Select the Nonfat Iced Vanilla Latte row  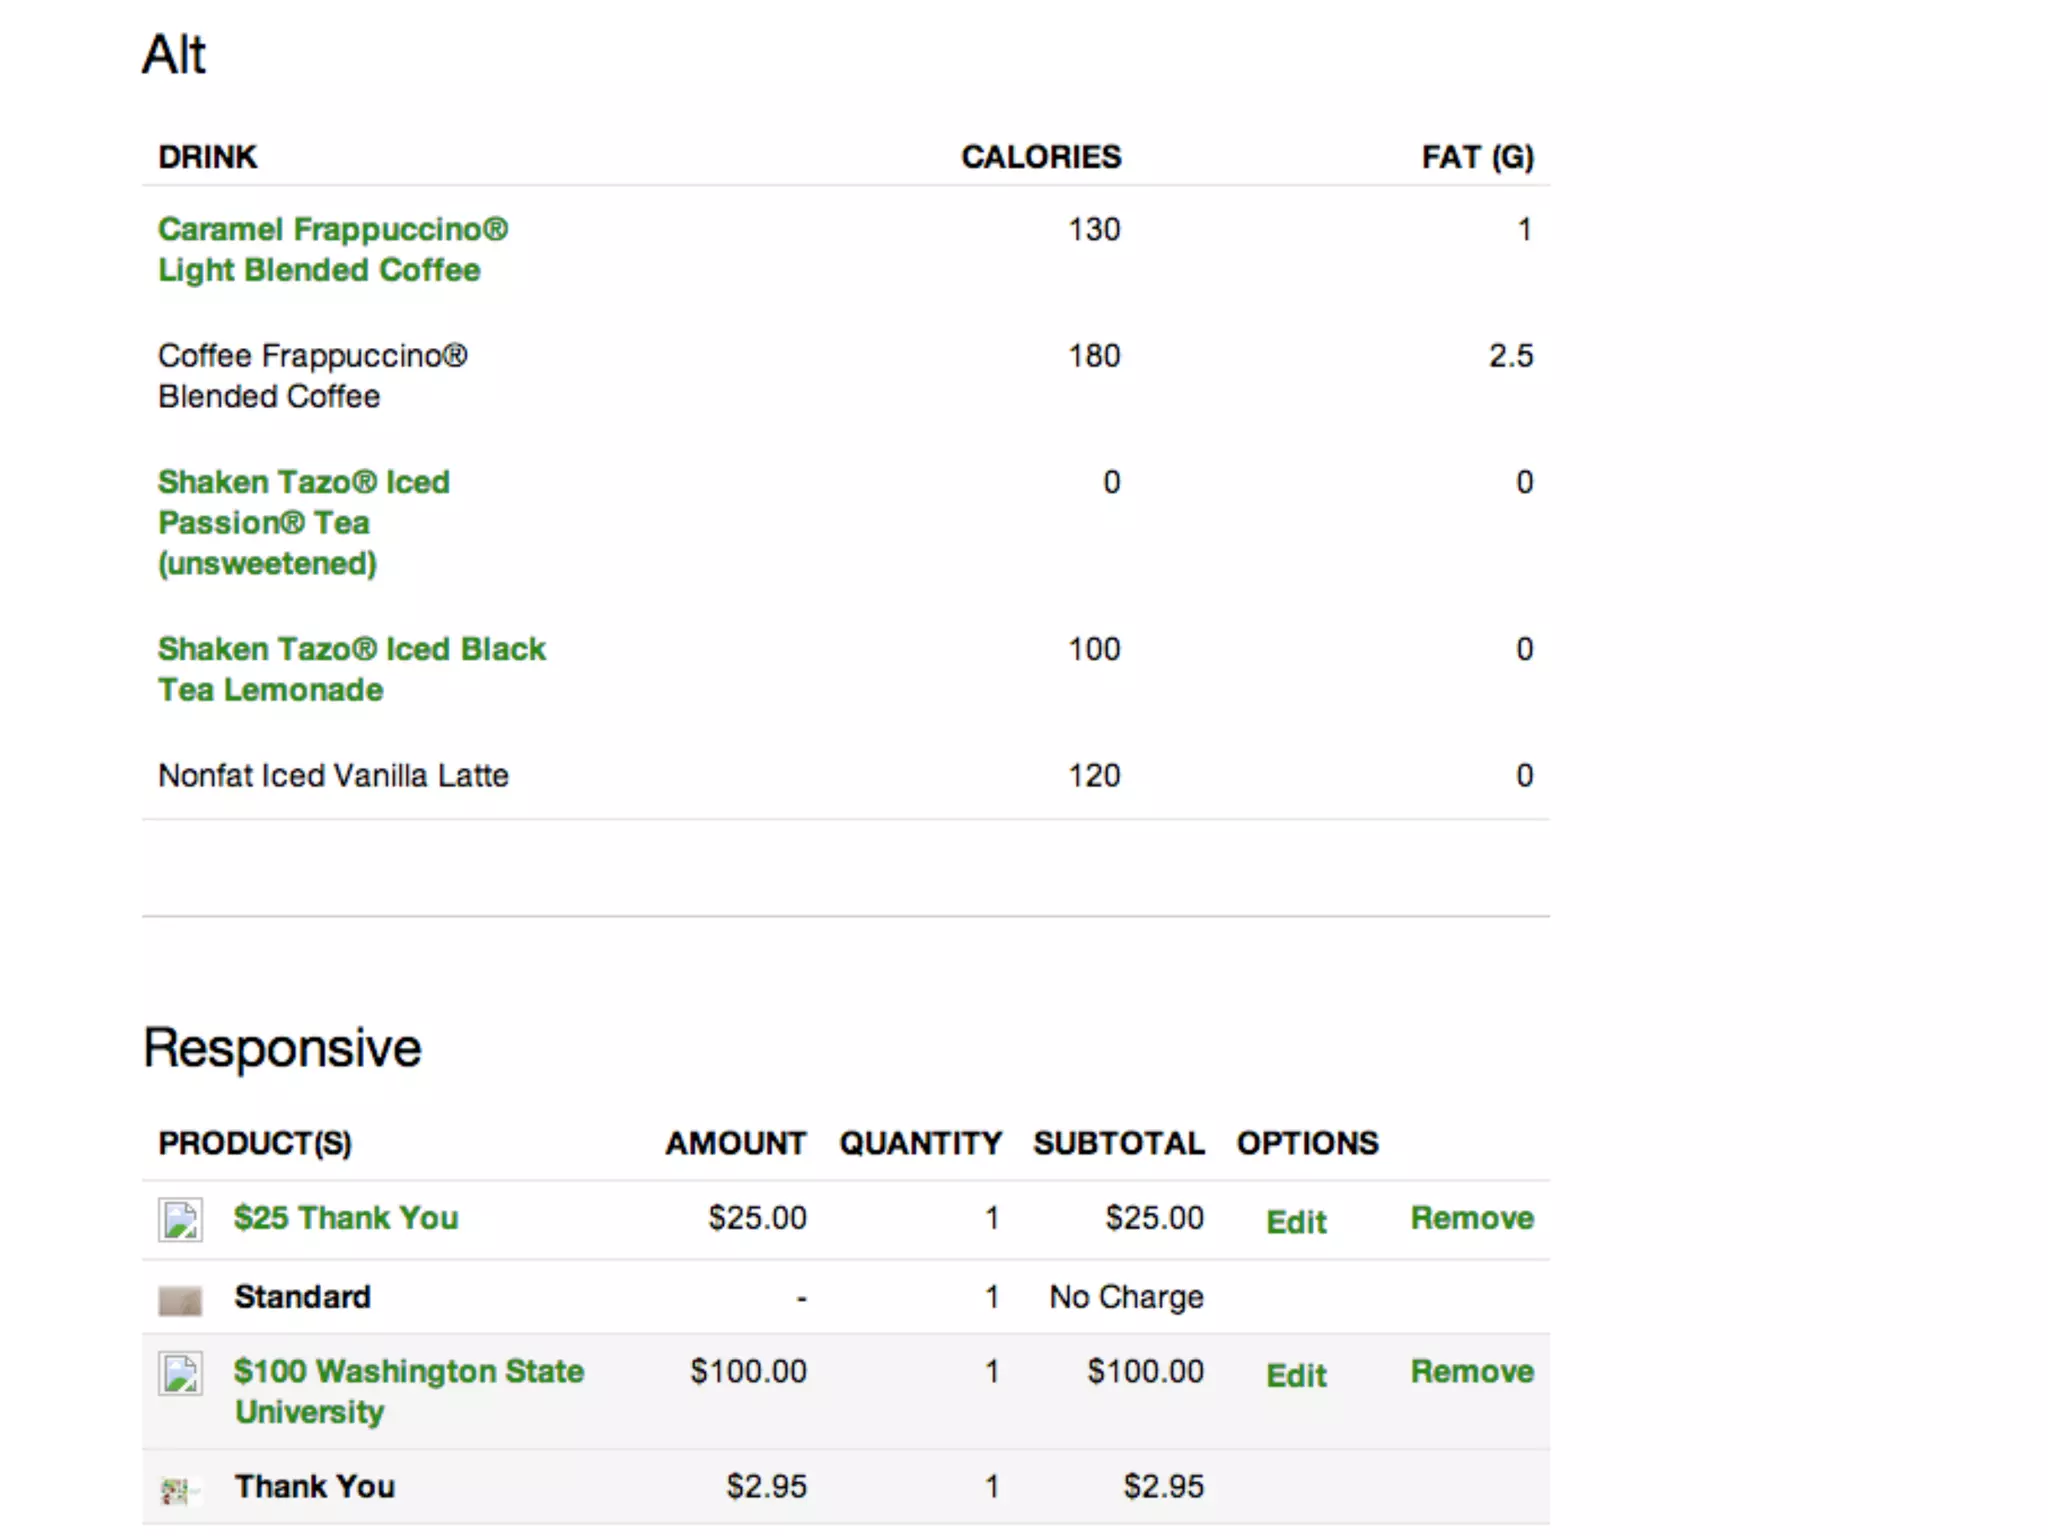point(333,776)
